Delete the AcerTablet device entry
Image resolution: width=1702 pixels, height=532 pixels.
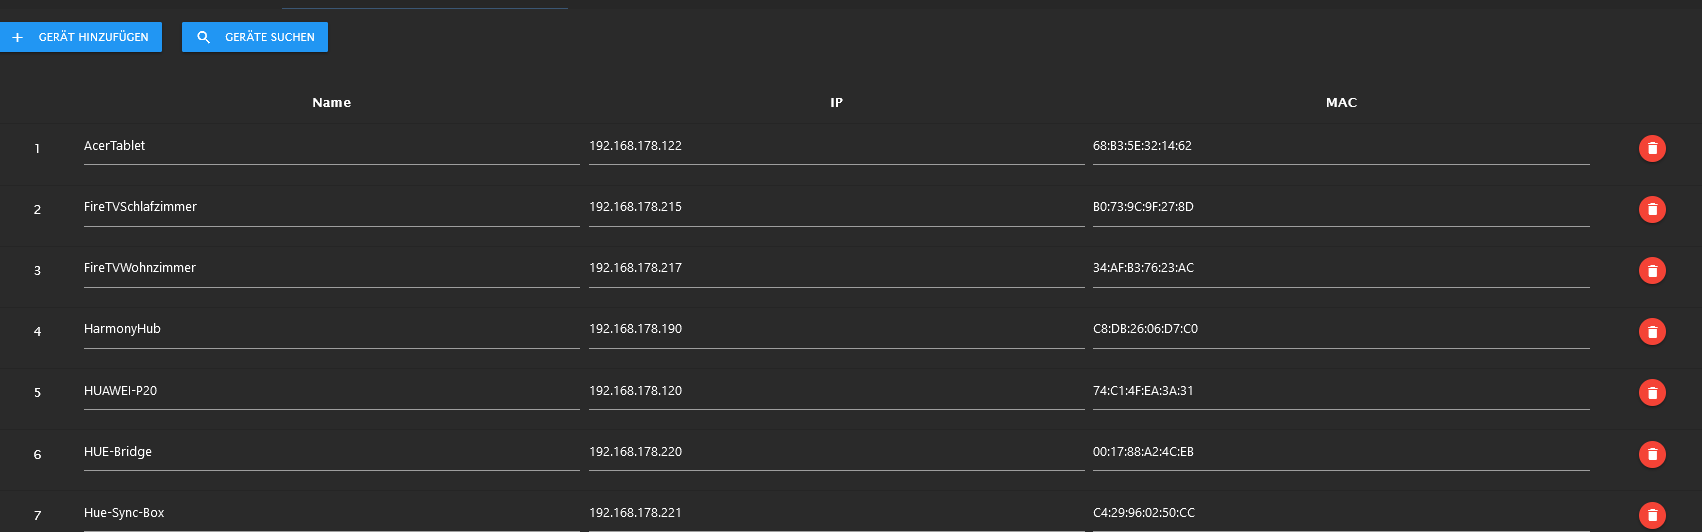1652,148
